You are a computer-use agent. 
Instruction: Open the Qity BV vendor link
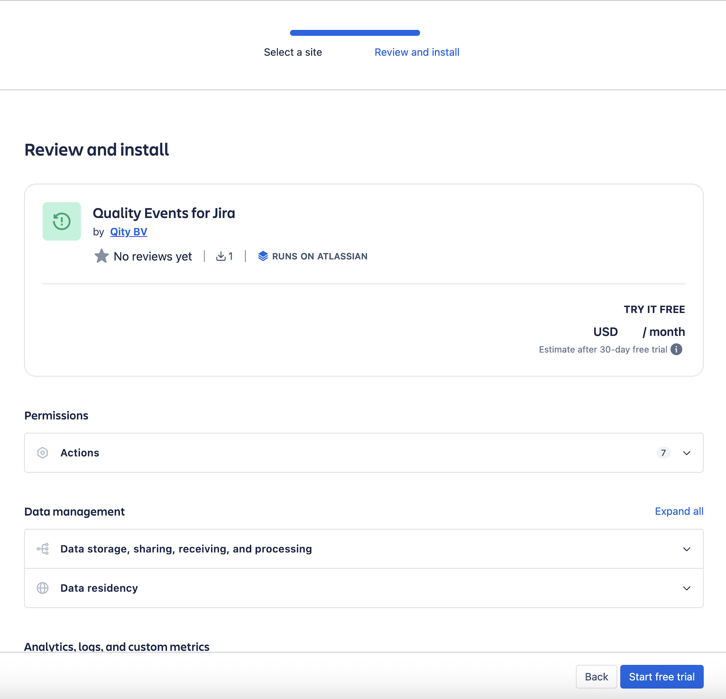(128, 232)
